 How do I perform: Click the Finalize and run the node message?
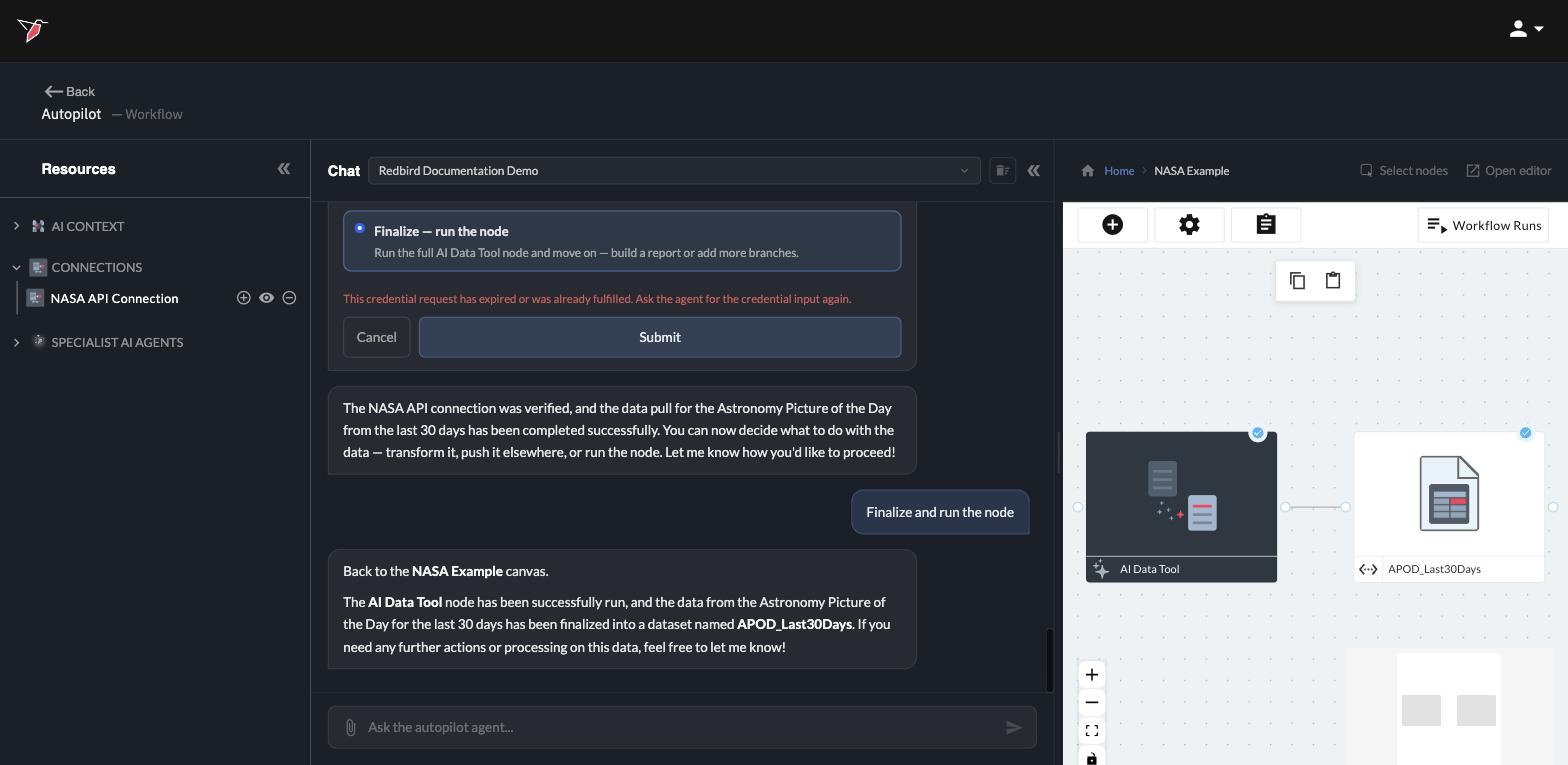[940, 512]
